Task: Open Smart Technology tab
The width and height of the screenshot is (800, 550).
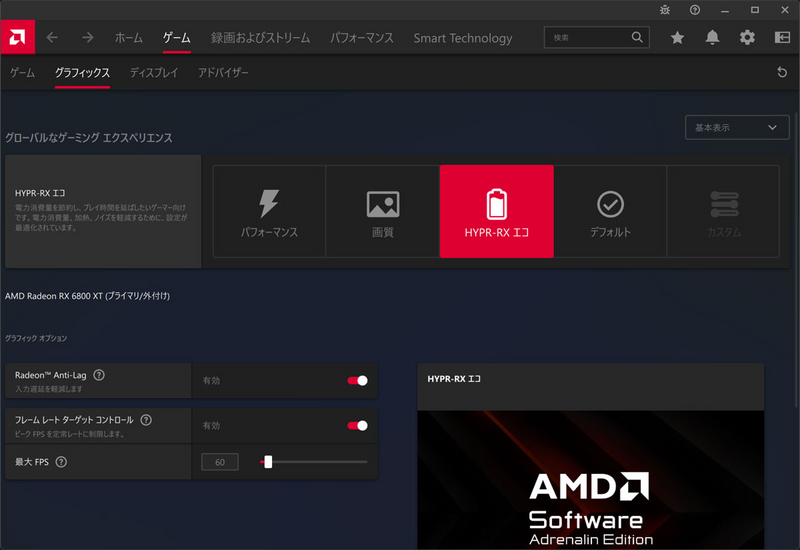Action: click(463, 38)
